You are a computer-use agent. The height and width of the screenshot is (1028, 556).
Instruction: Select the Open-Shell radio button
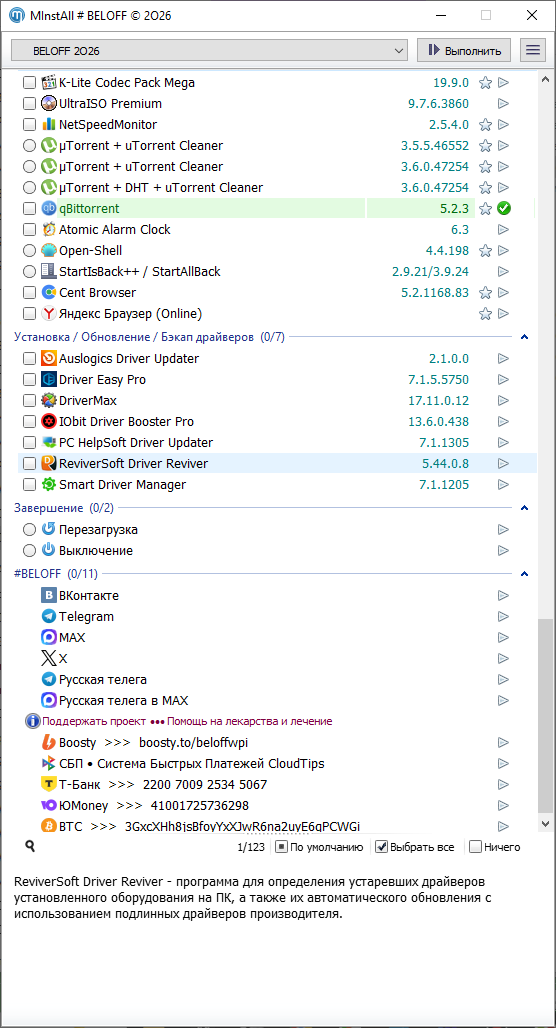(30, 250)
